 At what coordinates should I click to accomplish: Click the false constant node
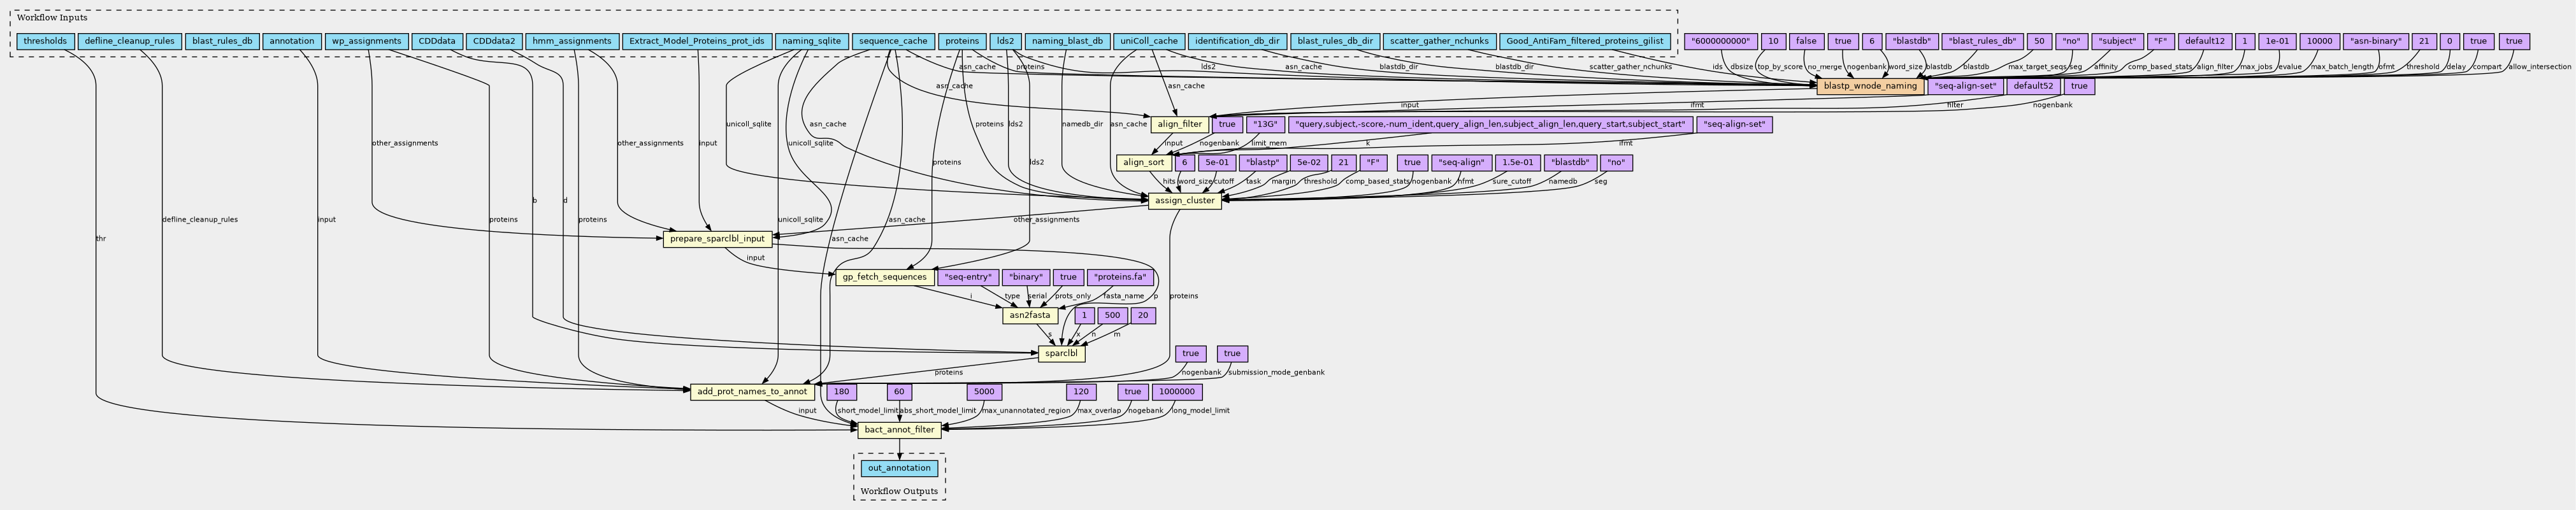pos(1806,42)
